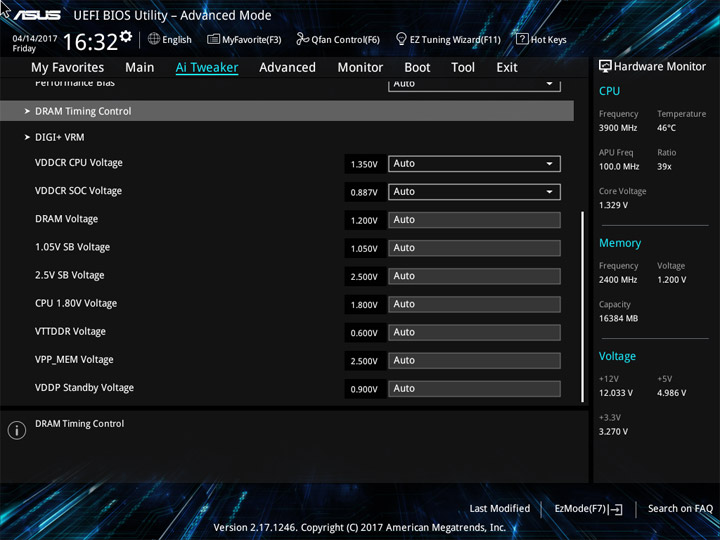Screen dimensions: 720x540
Task: Click +3.3V reading 3.270 V
Action: (x=613, y=432)
